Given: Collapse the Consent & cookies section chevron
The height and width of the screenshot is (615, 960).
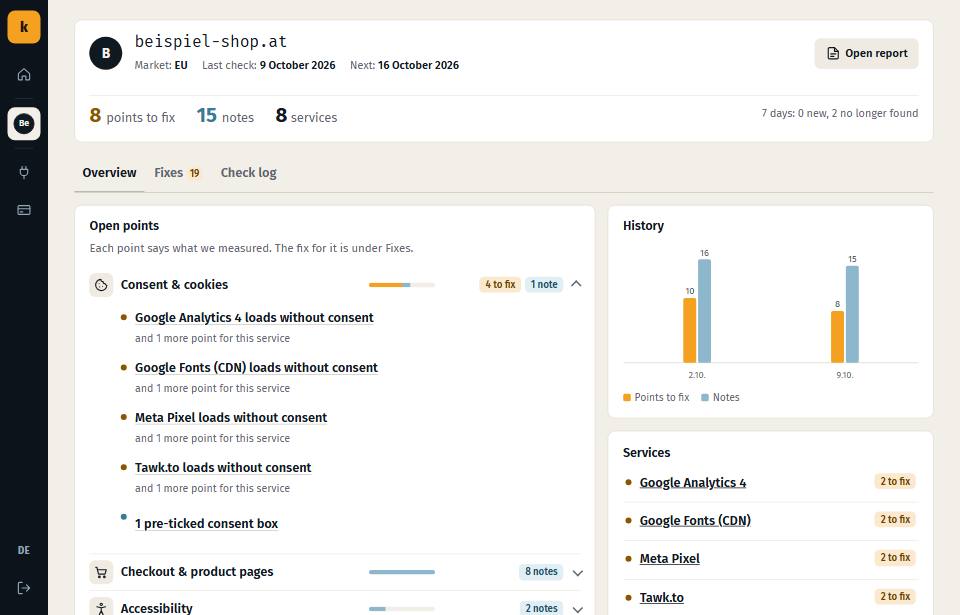Looking at the screenshot, I should tap(576, 284).
